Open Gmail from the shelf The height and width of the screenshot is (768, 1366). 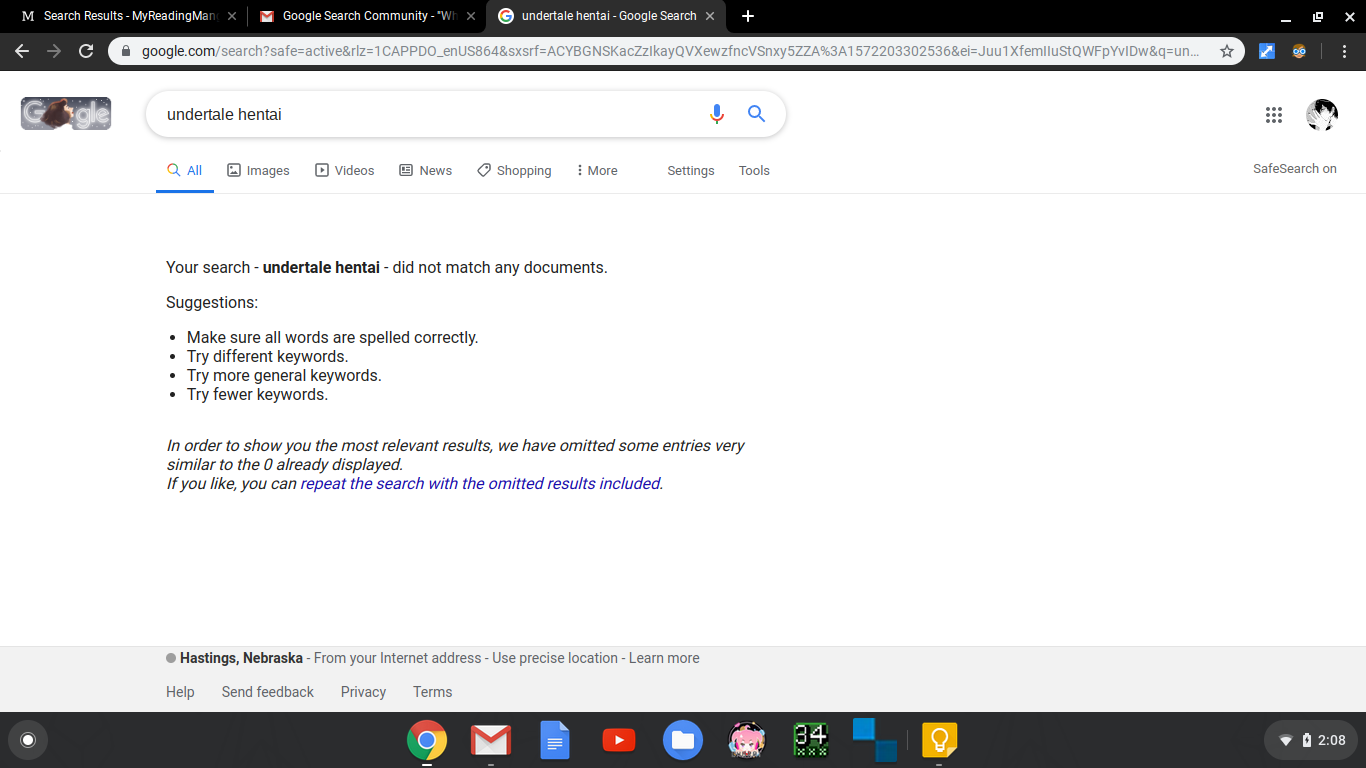point(491,740)
